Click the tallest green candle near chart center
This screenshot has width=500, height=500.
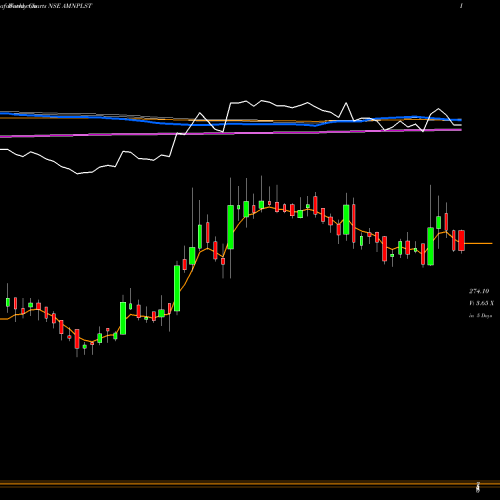[230, 227]
